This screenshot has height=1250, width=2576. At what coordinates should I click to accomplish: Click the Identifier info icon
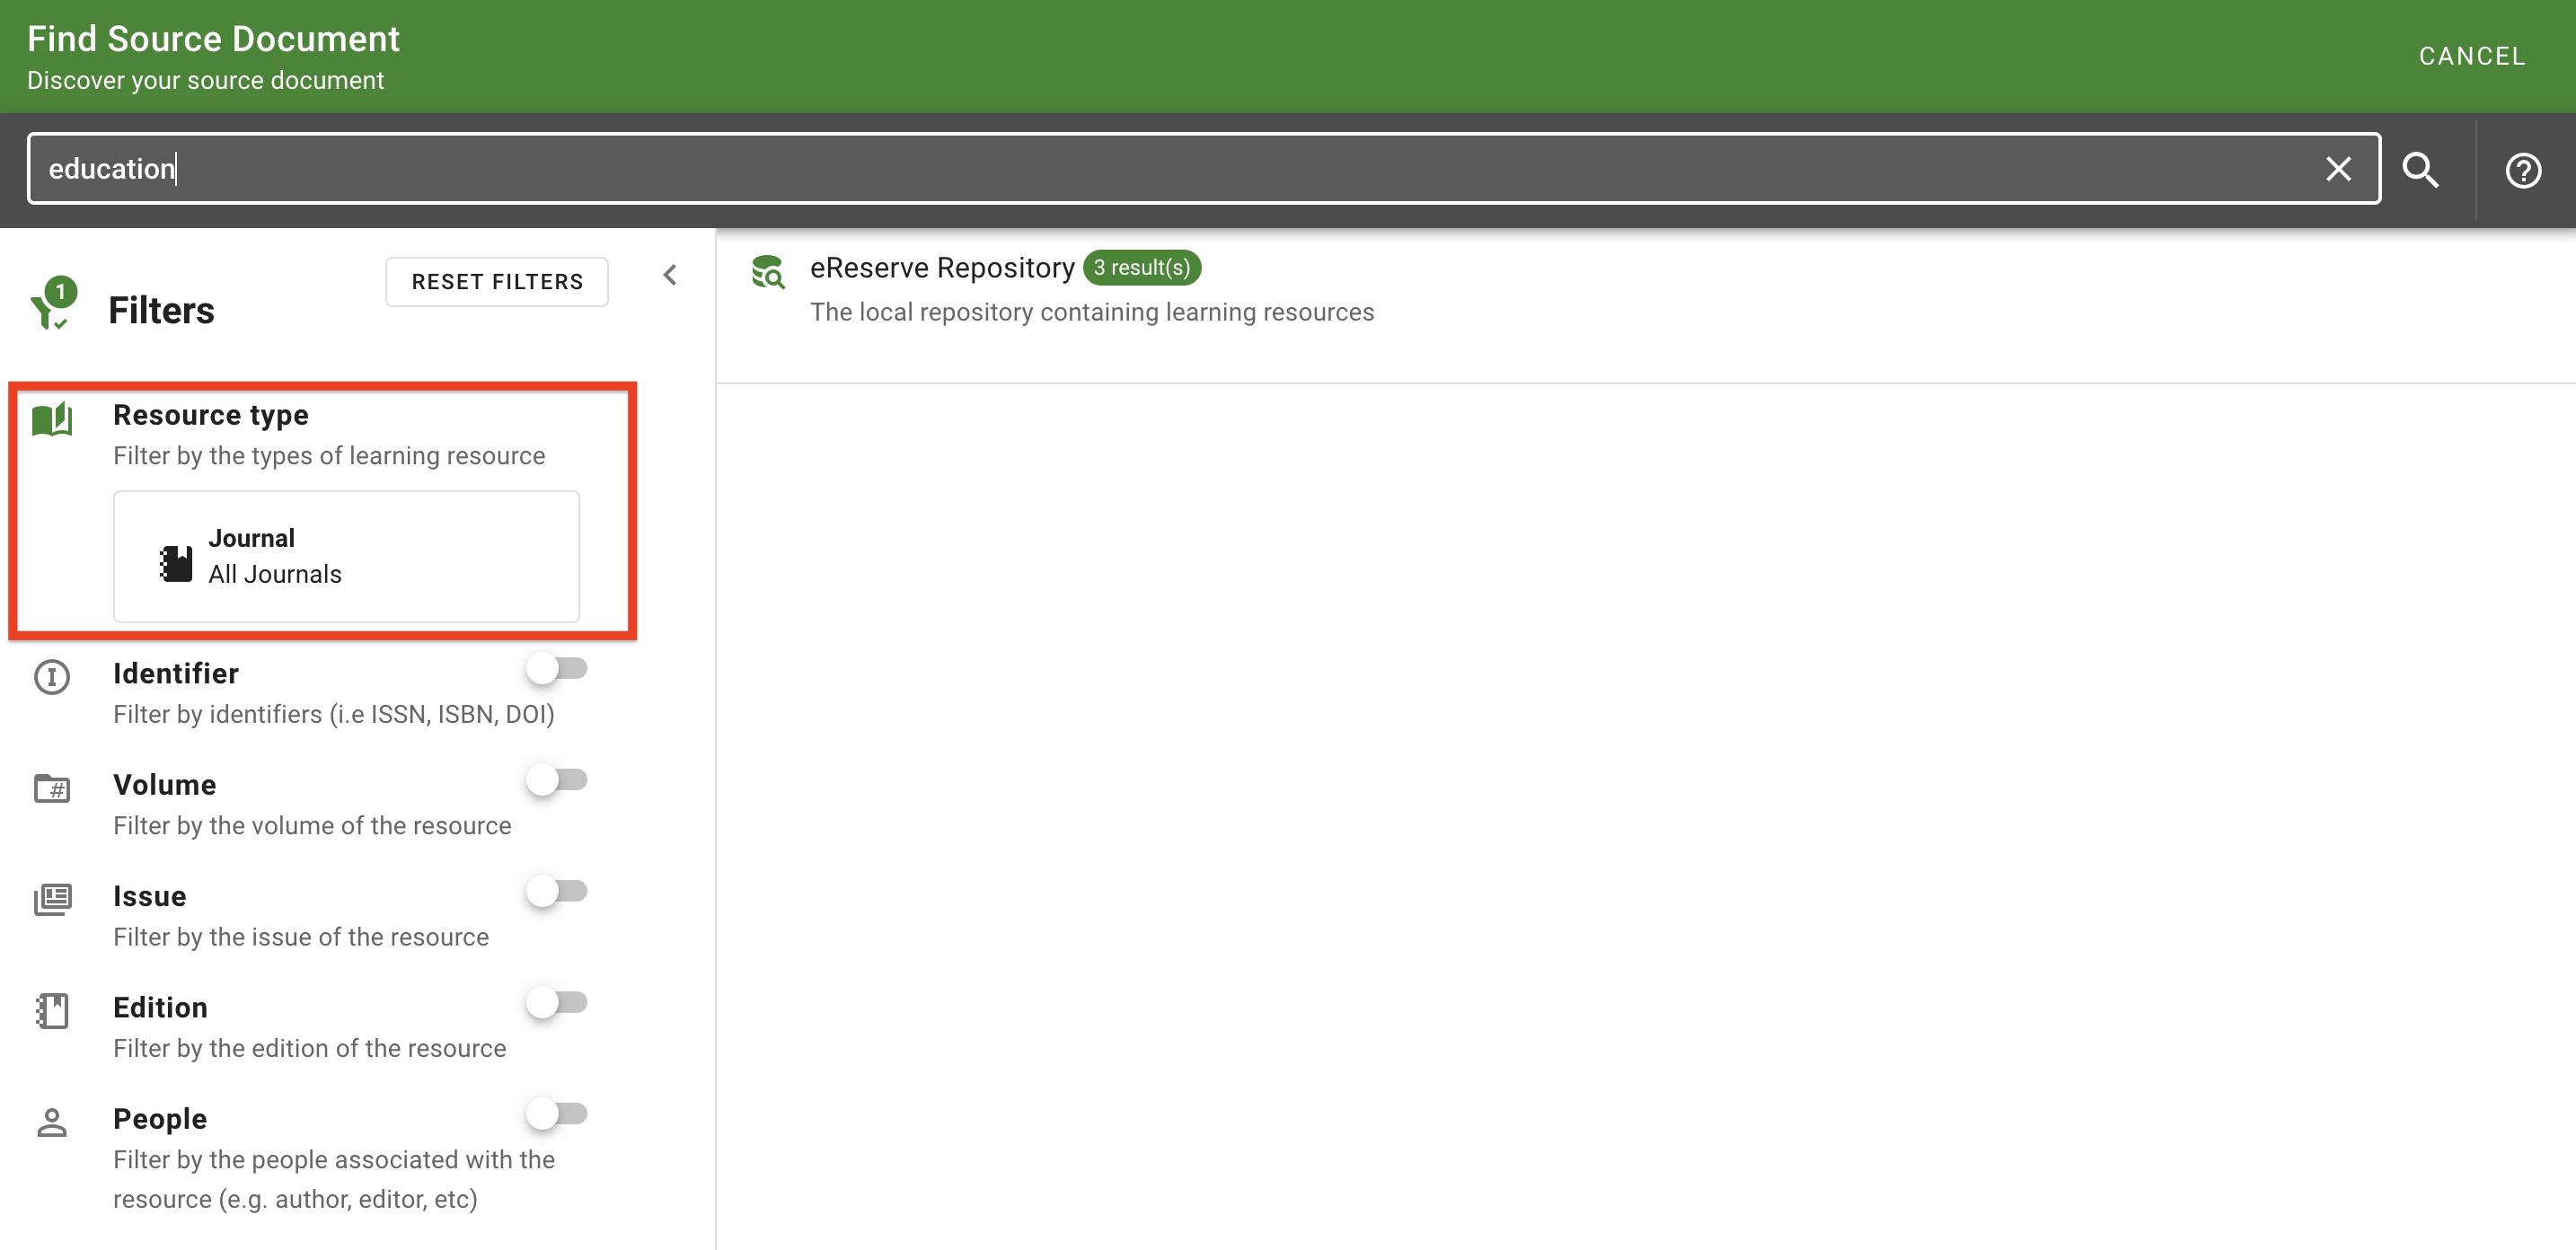pos(52,677)
